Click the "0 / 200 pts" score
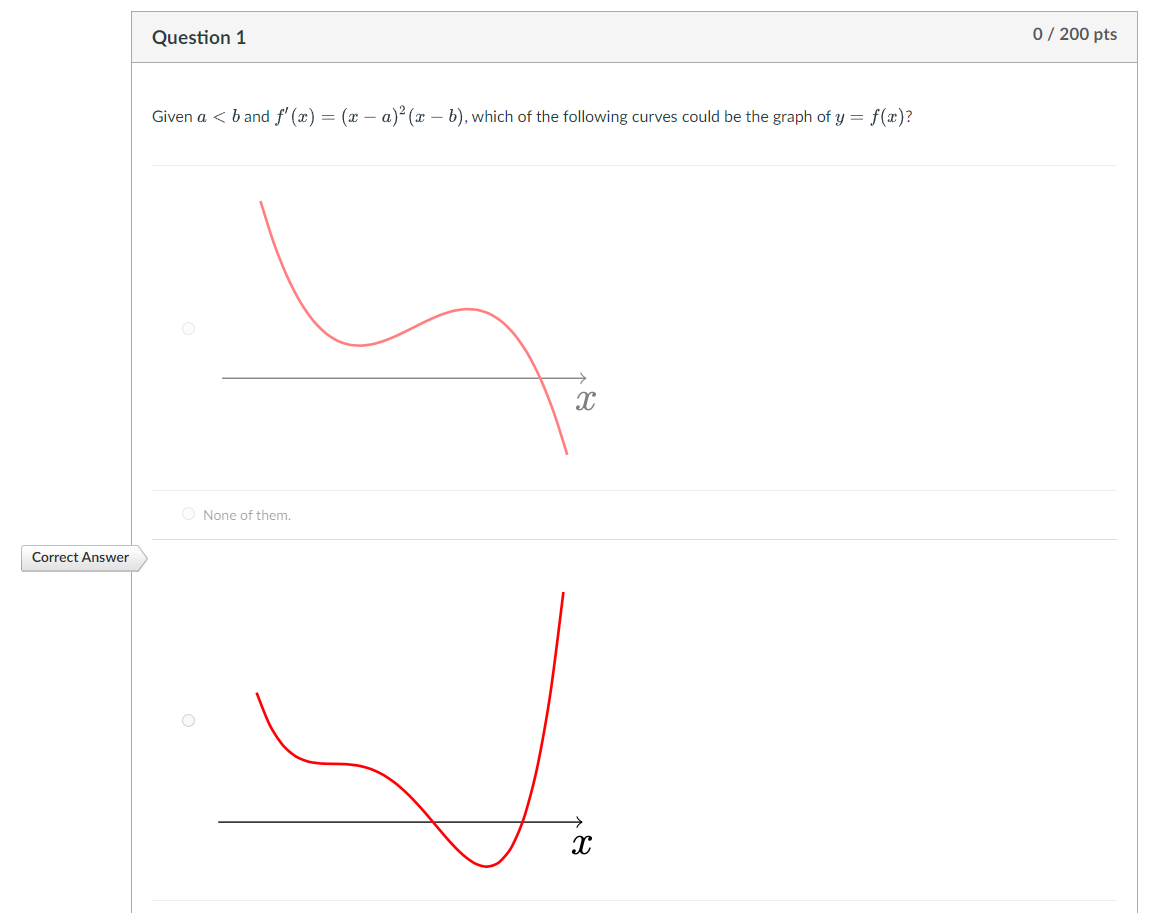The height and width of the screenshot is (913, 1155). (x=1075, y=35)
